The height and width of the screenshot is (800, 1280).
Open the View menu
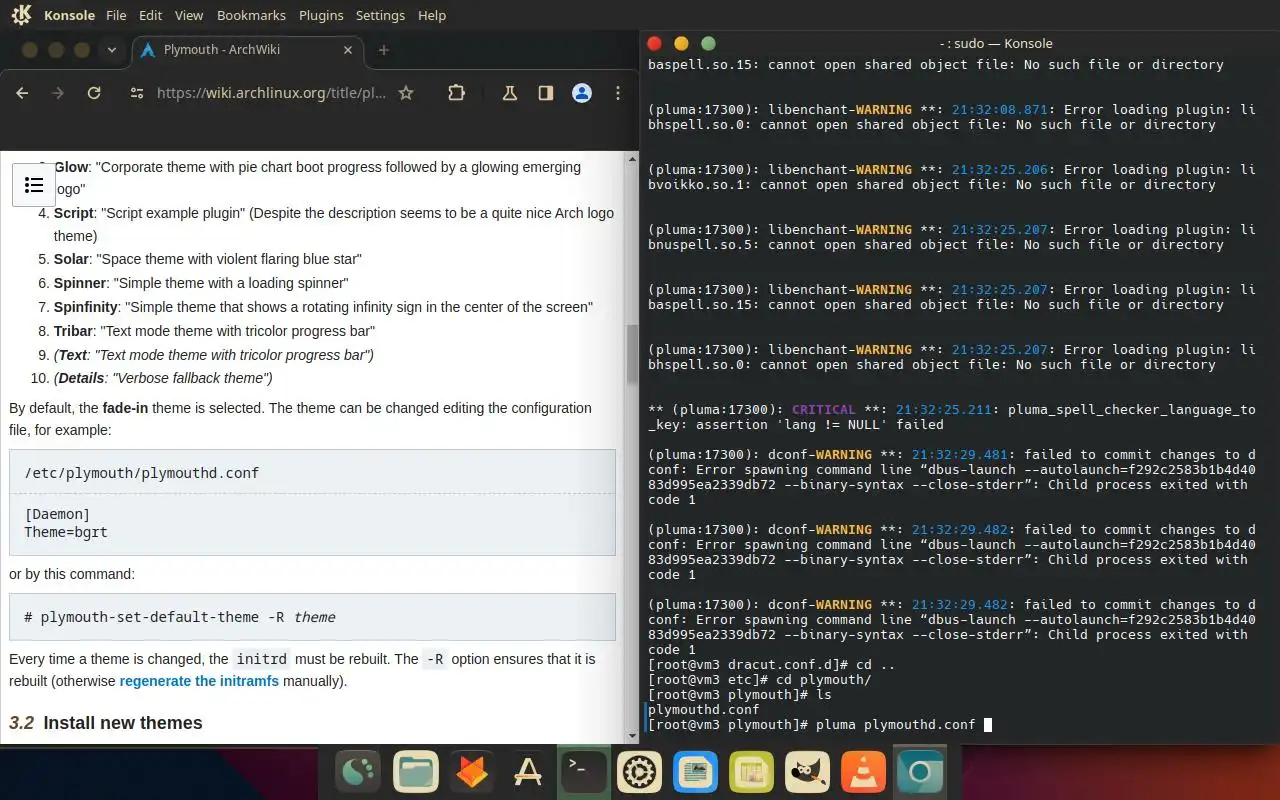tap(189, 15)
